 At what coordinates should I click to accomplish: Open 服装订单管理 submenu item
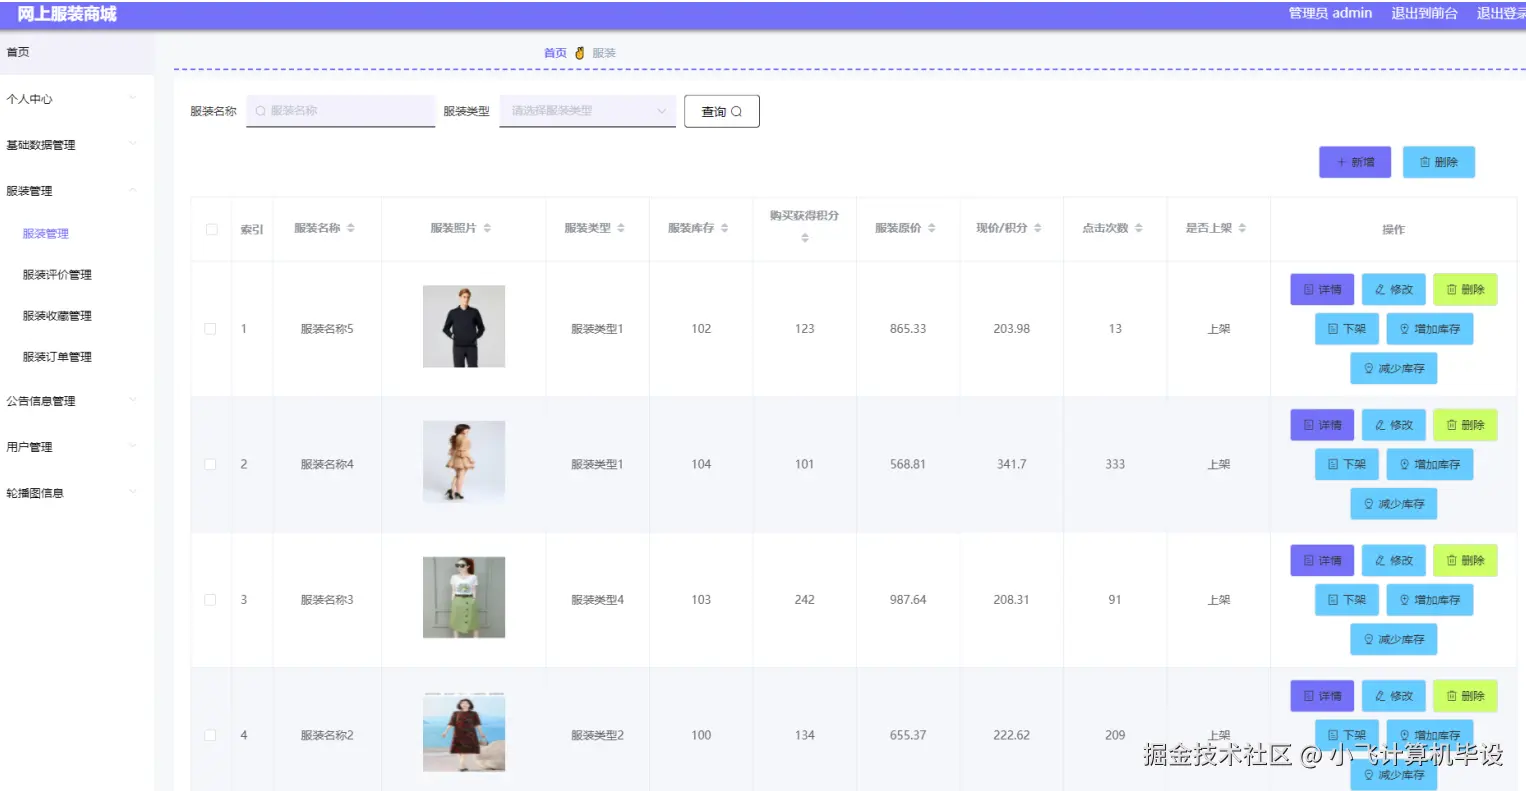tap(57, 357)
